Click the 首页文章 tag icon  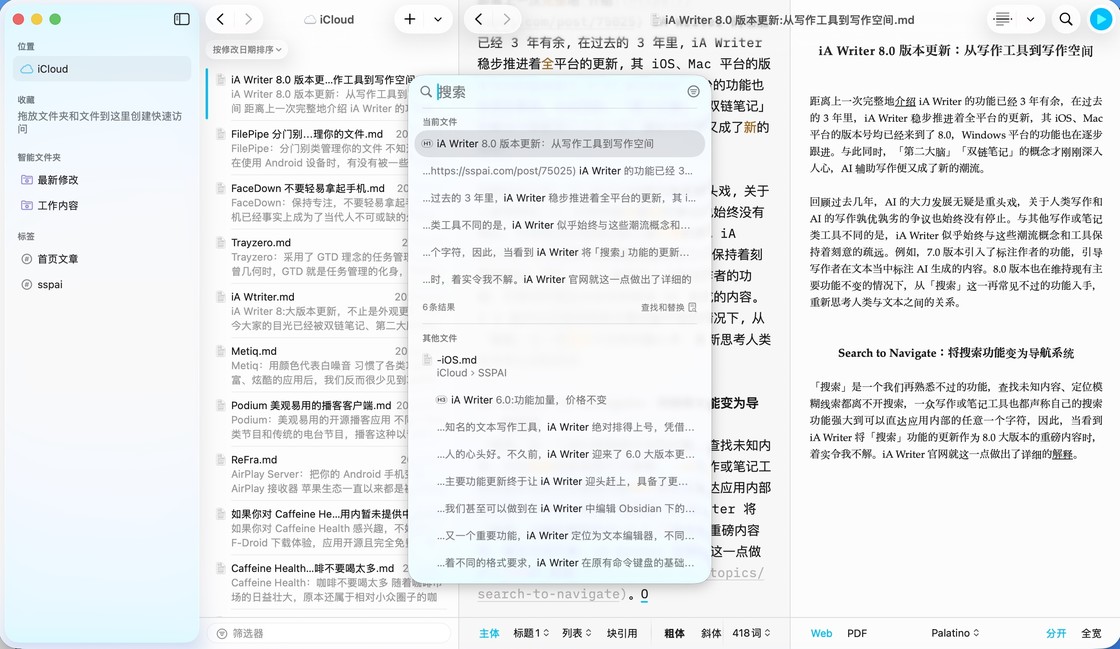point(26,259)
